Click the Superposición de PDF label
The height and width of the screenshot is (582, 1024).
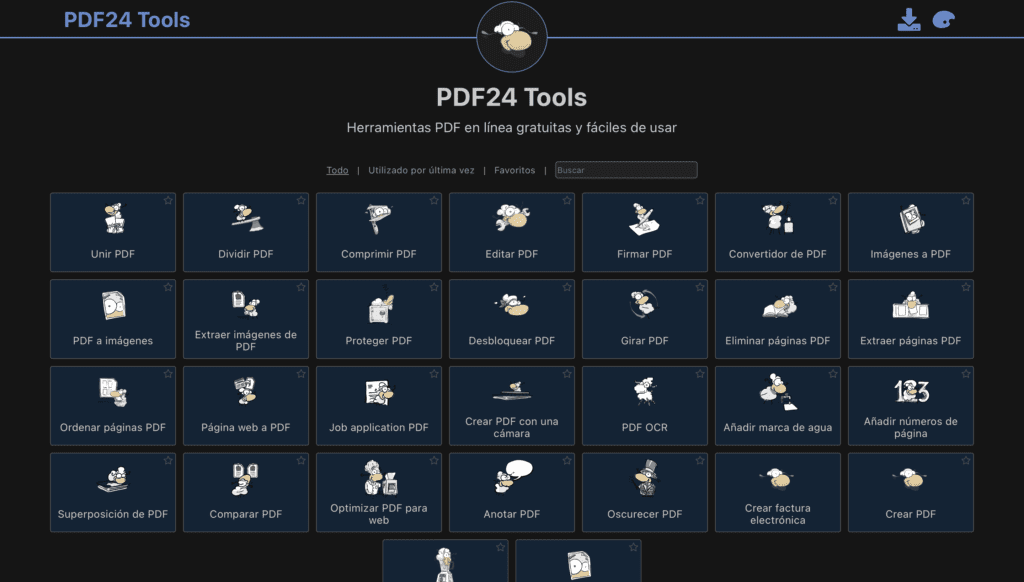coord(113,514)
